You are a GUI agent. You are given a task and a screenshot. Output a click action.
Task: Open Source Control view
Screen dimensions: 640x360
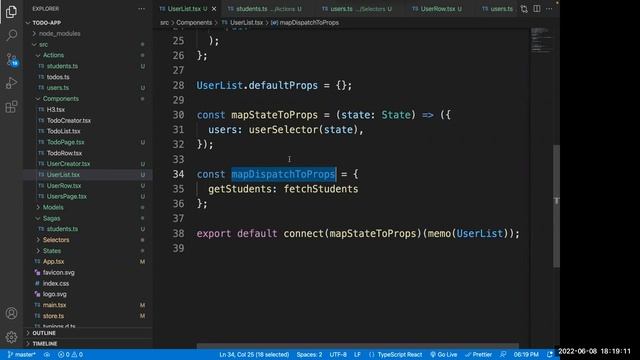click(11, 60)
